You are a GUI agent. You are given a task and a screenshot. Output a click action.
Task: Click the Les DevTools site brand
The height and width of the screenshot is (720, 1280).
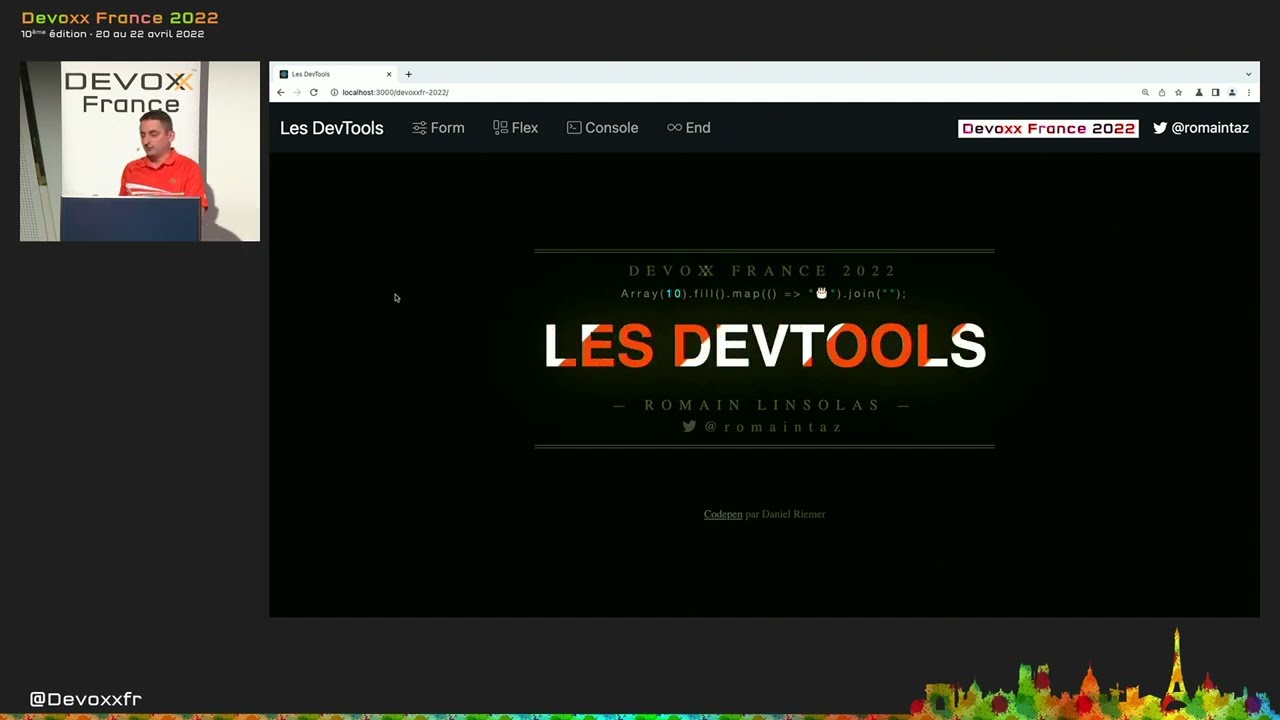331,128
